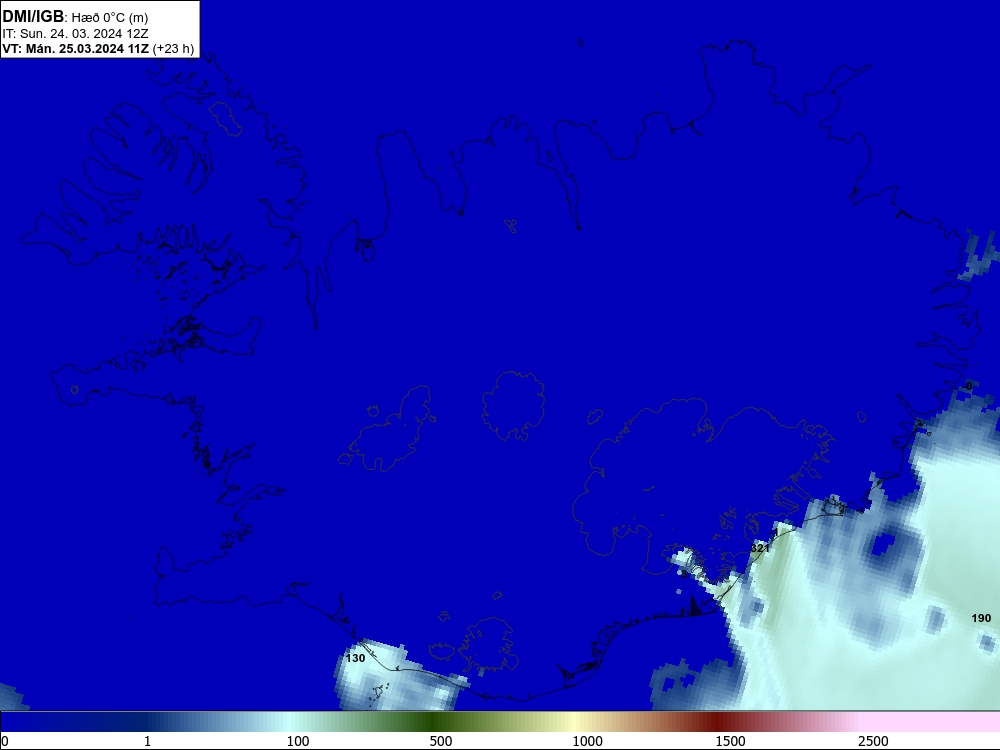Screen dimensions: 1000x750
Task: Click the 321 value label on map
Action: pyautogui.click(x=760, y=548)
